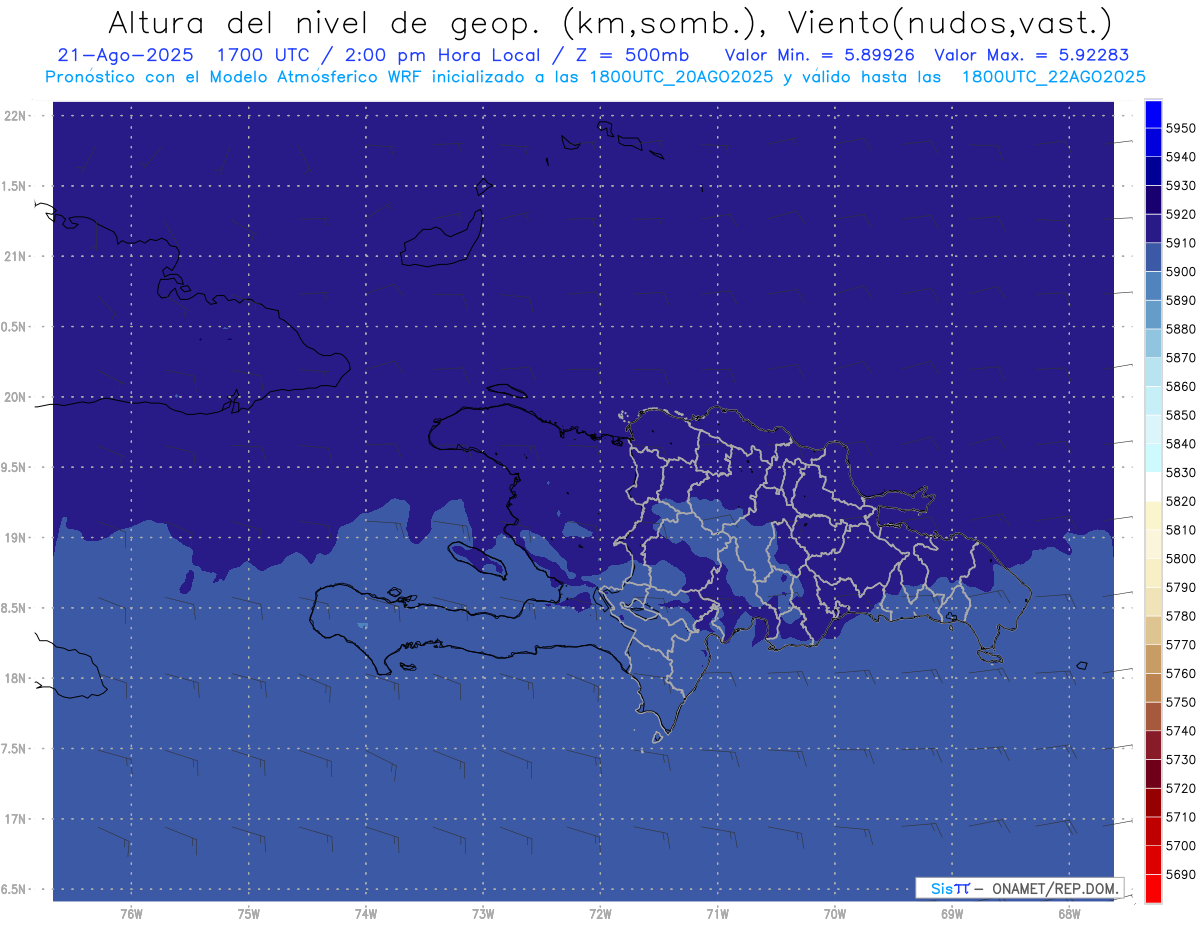The width and height of the screenshot is (1200, 927).
Task: Click the '5930' legend value
Action: click(x=1180, y=186)
